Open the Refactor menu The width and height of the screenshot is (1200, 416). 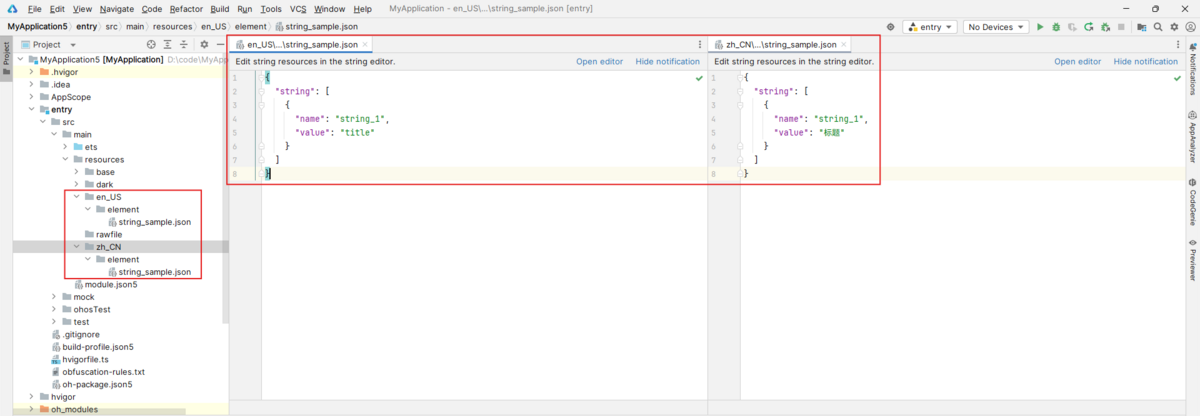186,8
